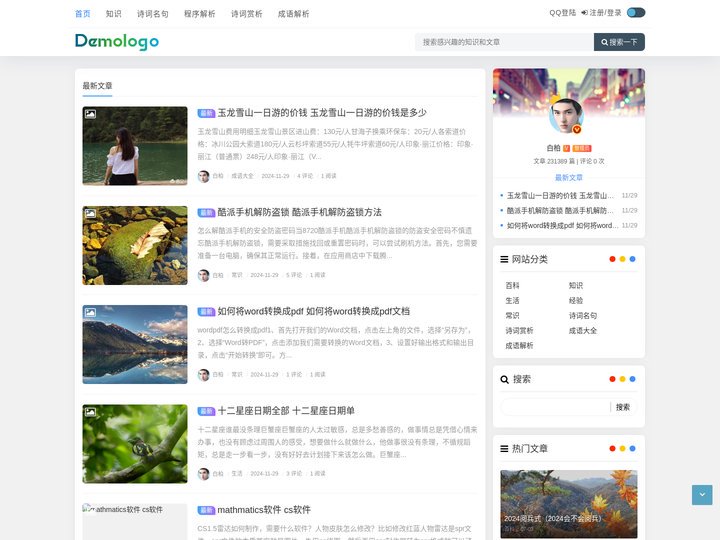The image size is (720, 540).
Task: Toggle the dark mode switch
Action: coord(636,13)
